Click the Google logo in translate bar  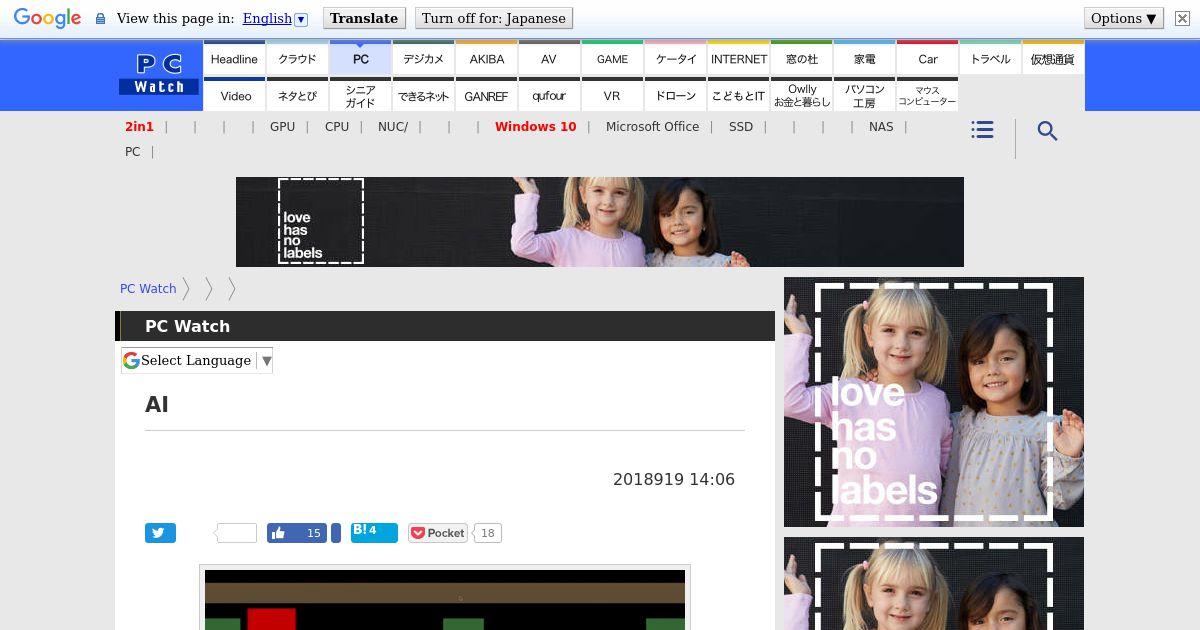tap(47, 18)
